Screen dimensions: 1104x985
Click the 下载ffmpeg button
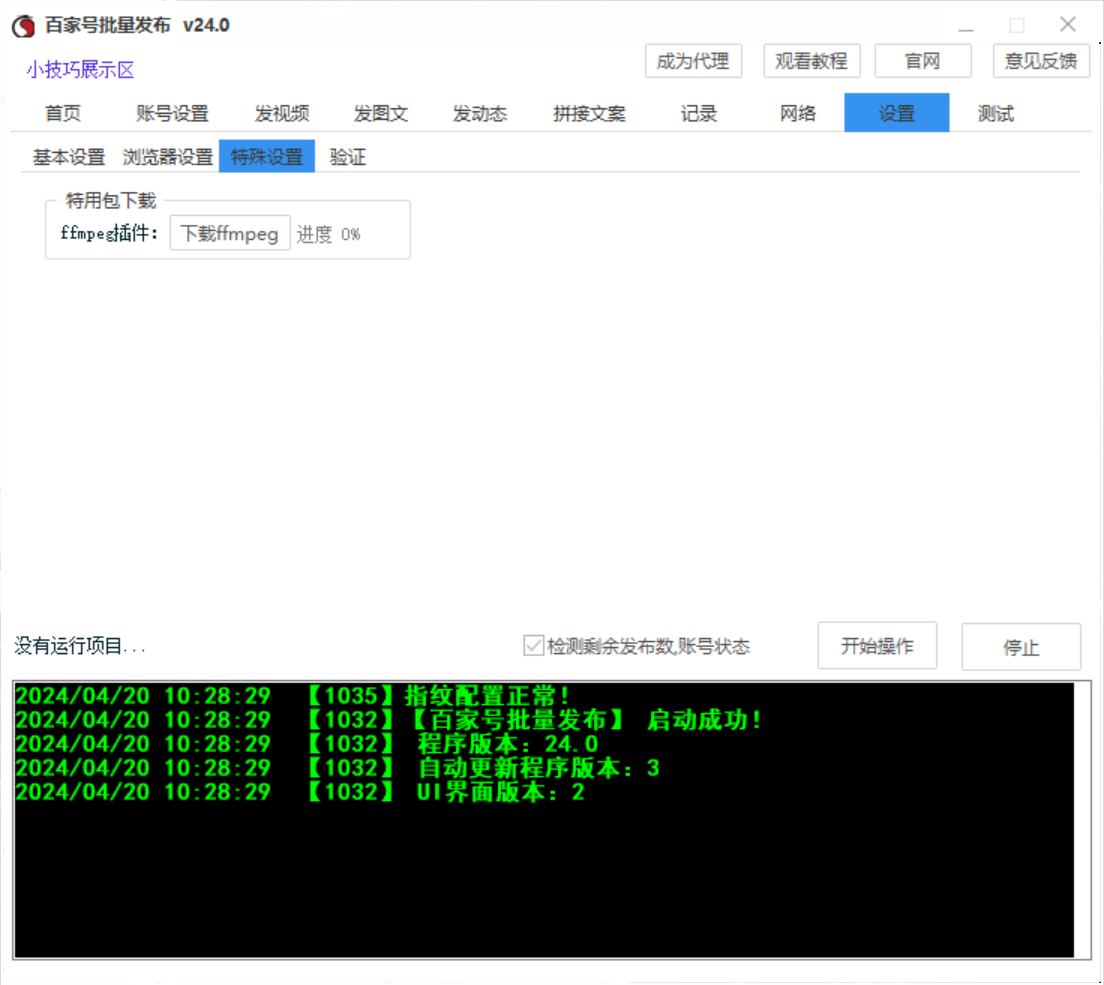[230, 233]
